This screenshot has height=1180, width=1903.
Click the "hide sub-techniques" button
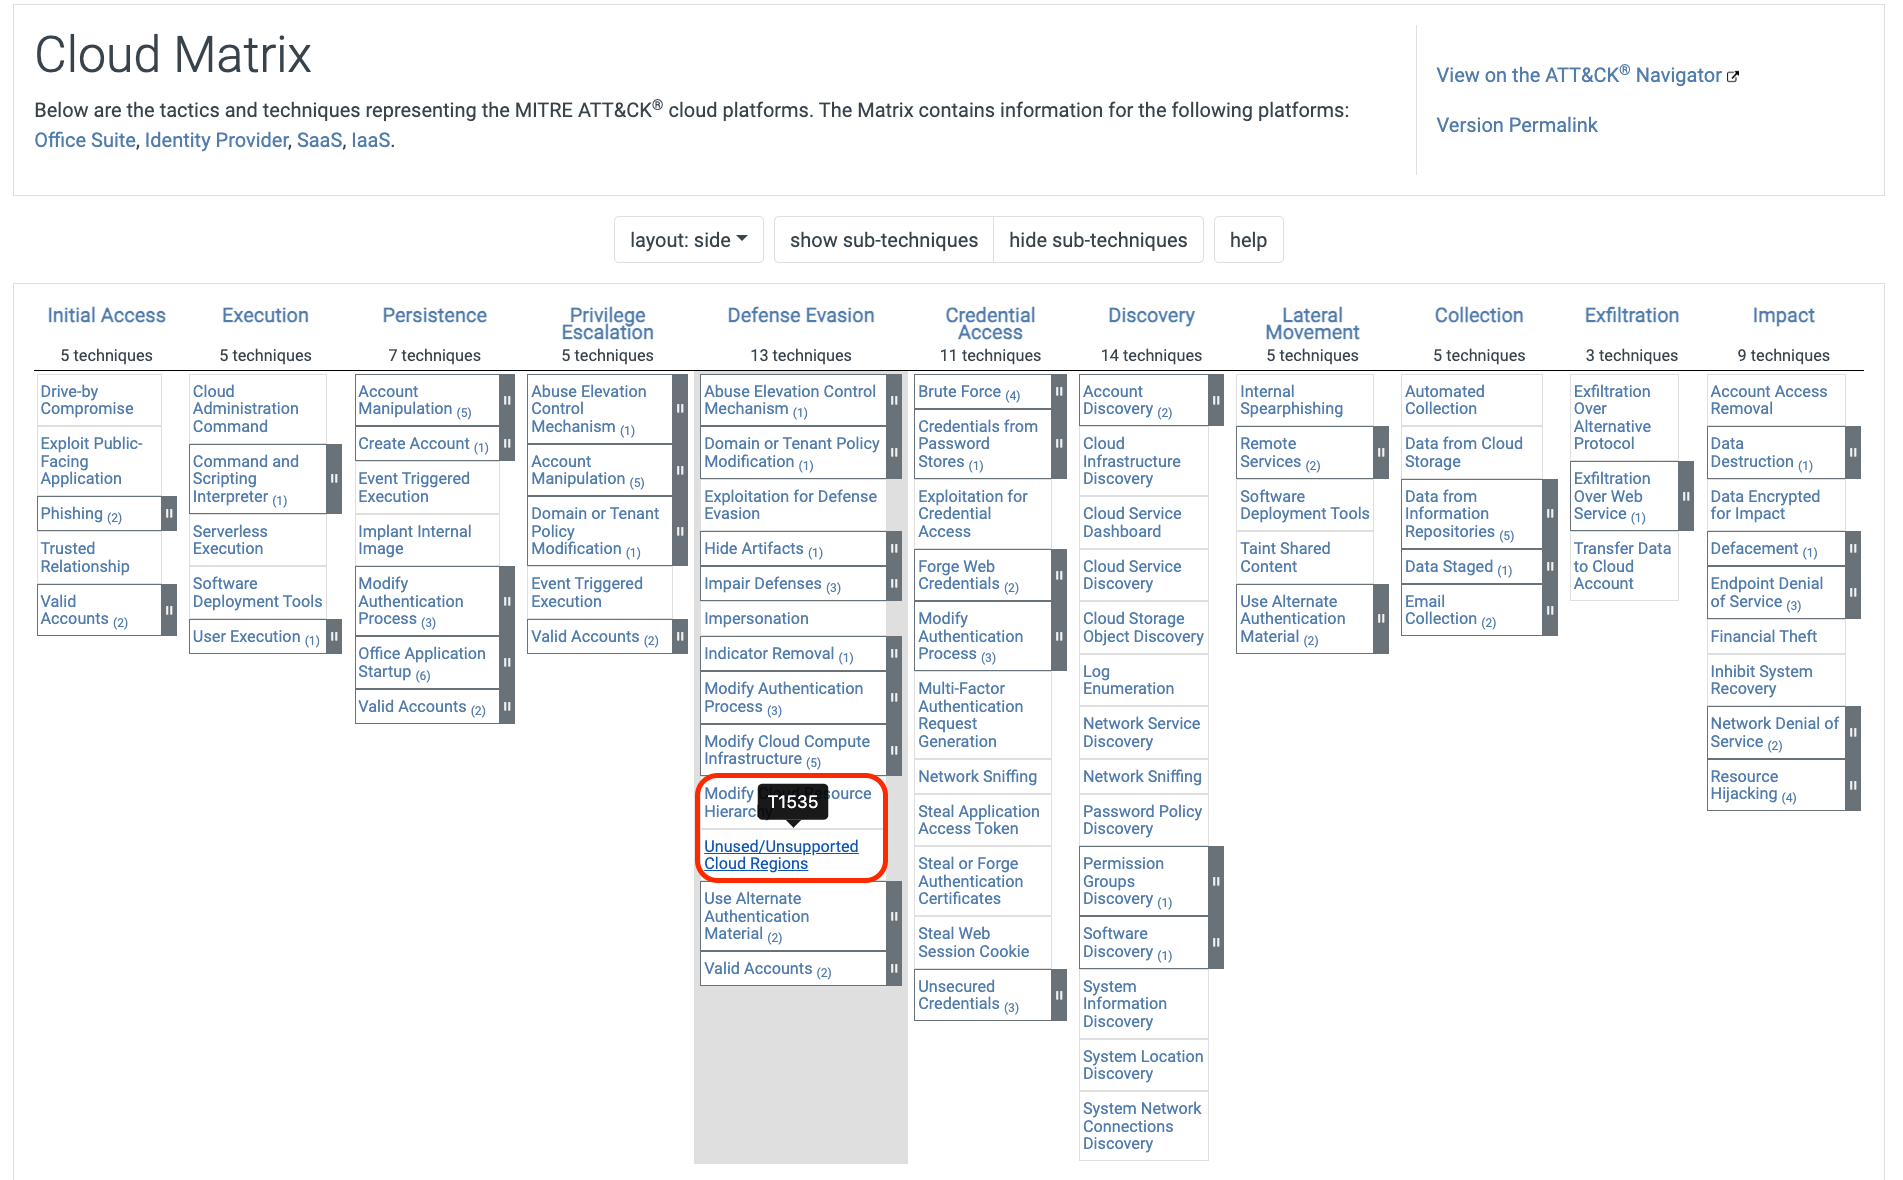pyautogui.click(x=1098, y=239)
